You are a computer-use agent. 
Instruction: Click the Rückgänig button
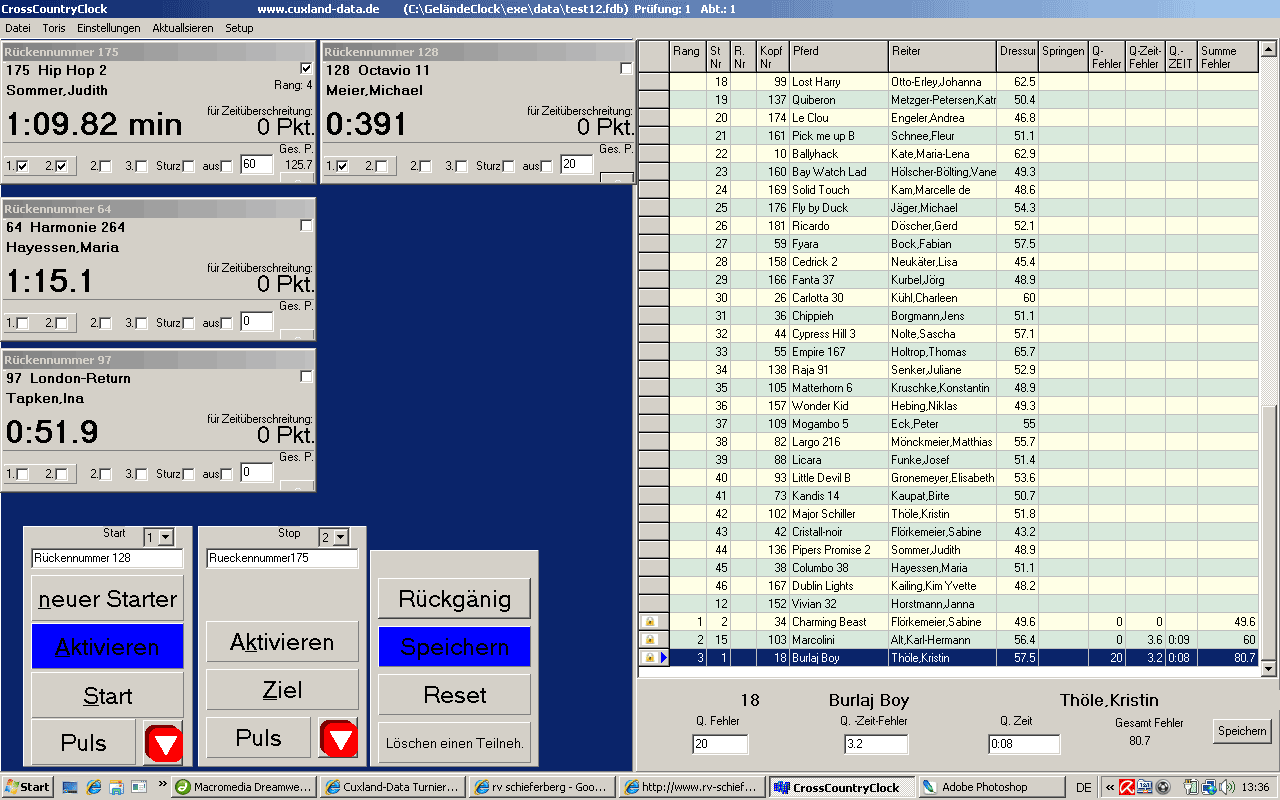[x=454, y=599]
